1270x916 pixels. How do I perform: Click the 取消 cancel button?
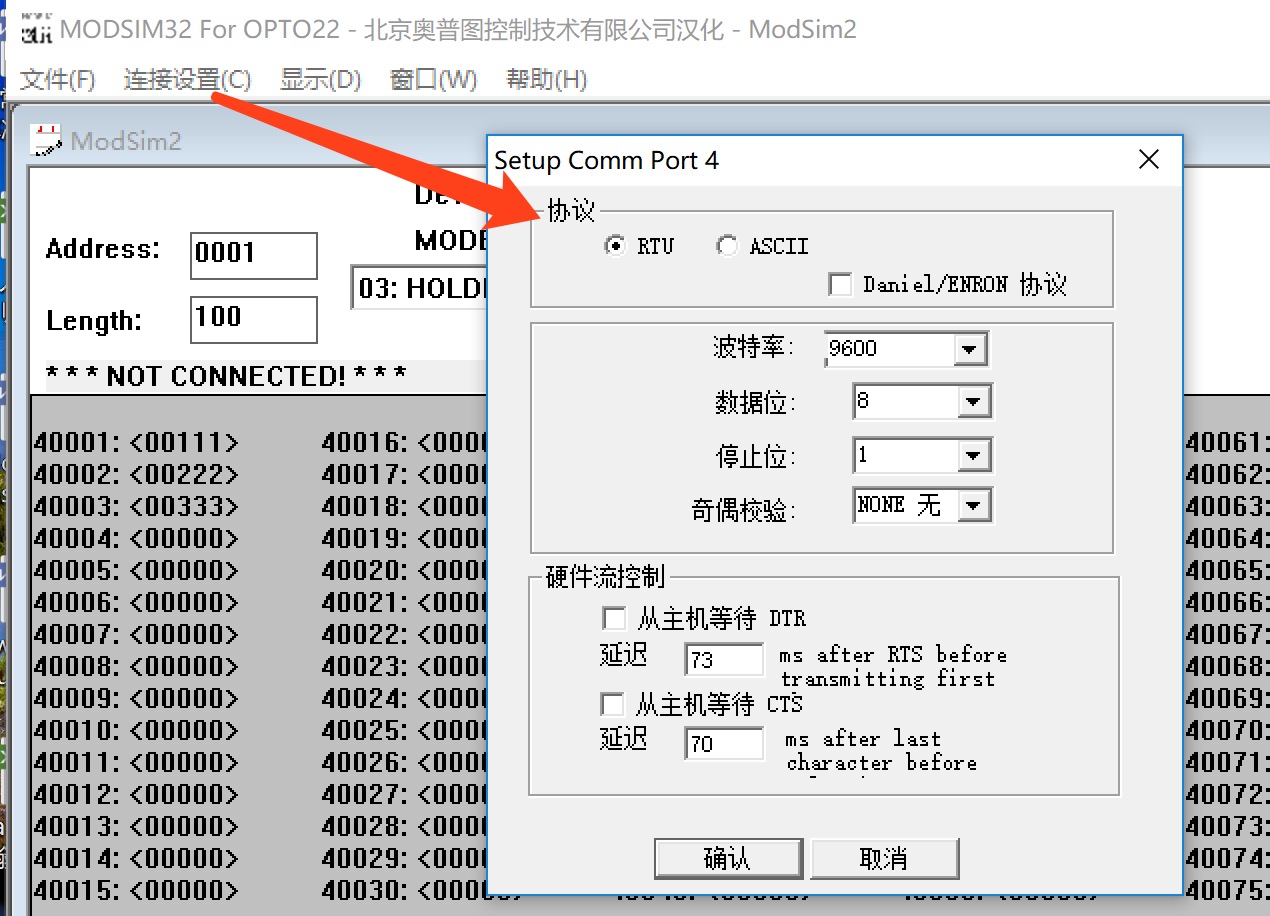point(884,858)
